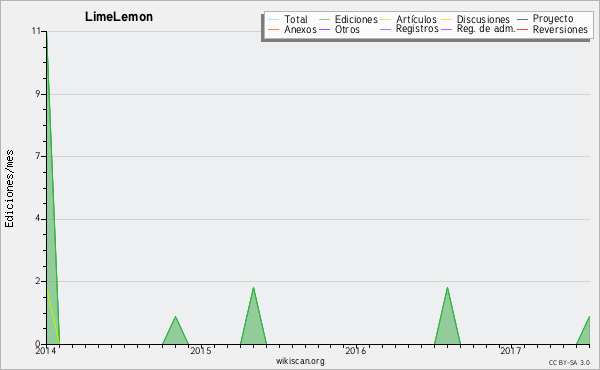Click the Discusiones legend entry

coord(476,19)
